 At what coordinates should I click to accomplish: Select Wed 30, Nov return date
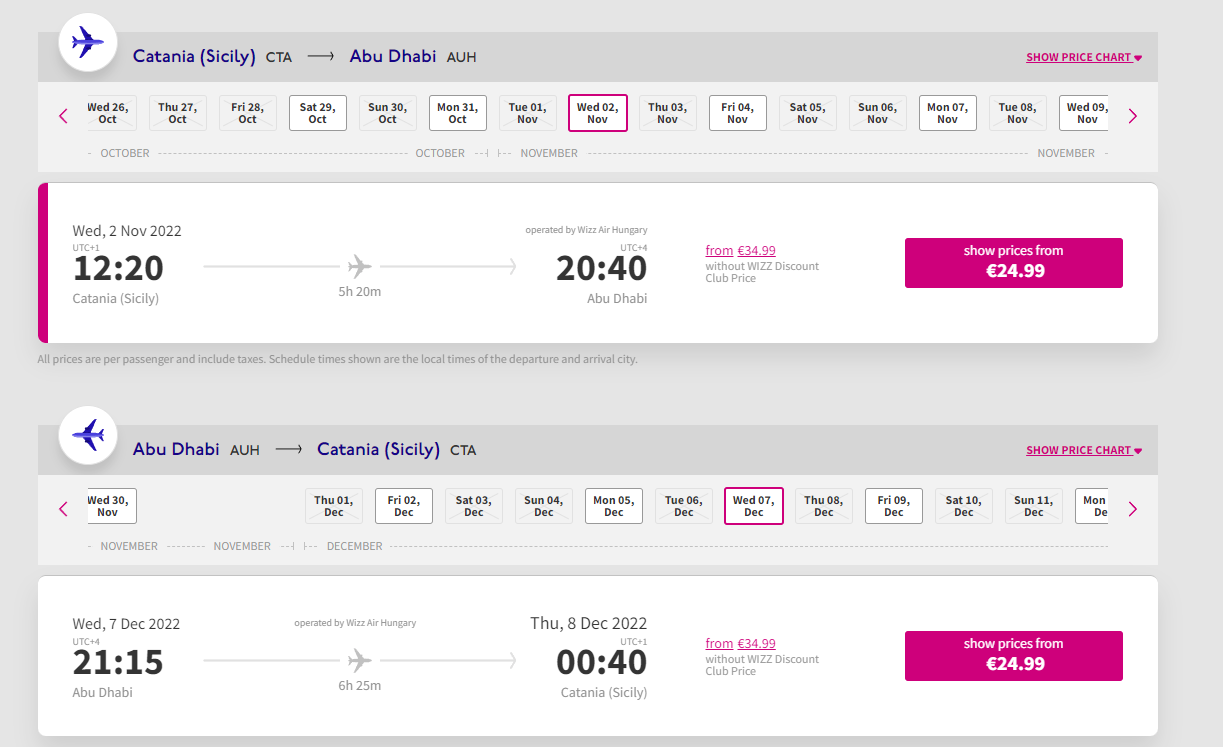(108, 506)
